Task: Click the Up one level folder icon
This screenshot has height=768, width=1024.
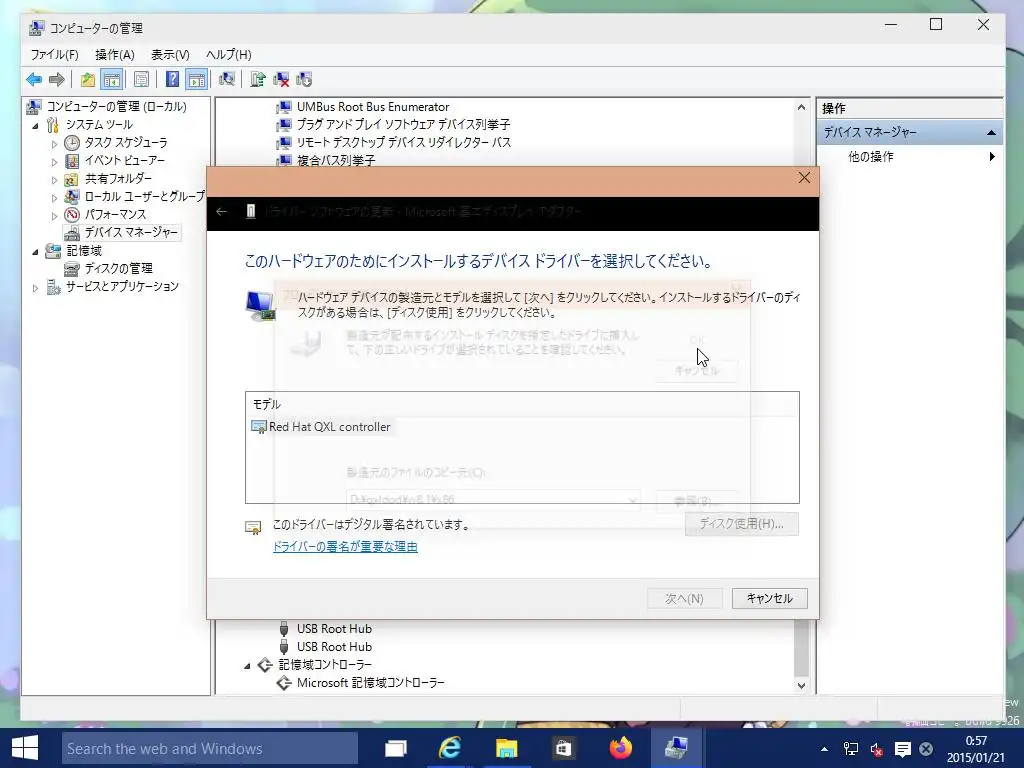Action: click(x=88, y=80)
